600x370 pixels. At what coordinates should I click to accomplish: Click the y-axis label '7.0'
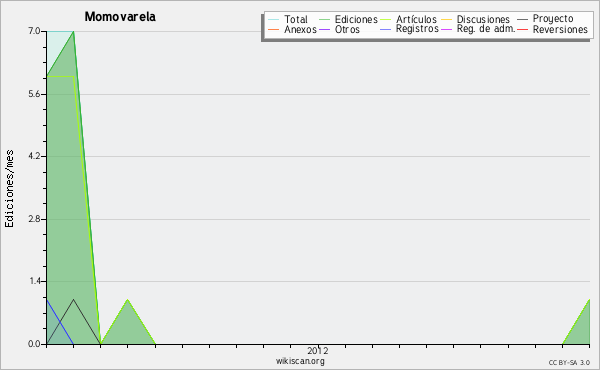click(x=34, y=31)
